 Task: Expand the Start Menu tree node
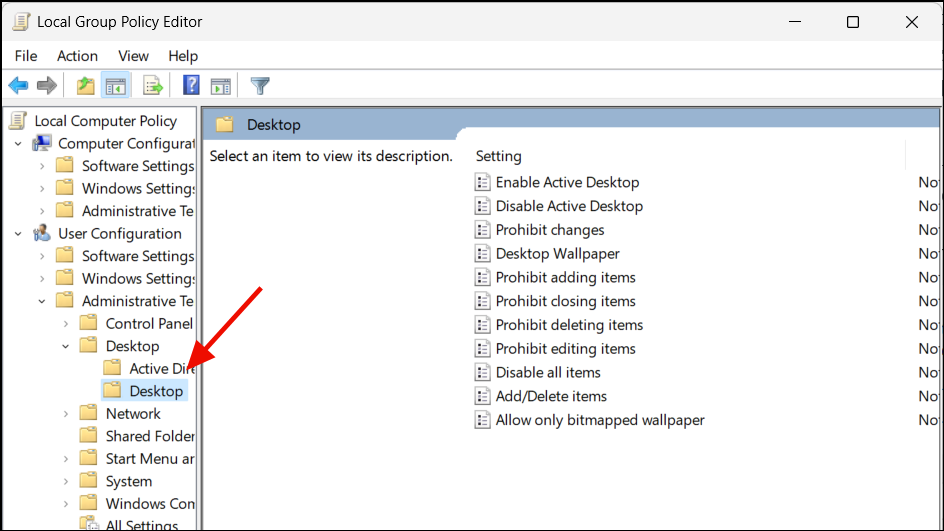click(66, 459)
